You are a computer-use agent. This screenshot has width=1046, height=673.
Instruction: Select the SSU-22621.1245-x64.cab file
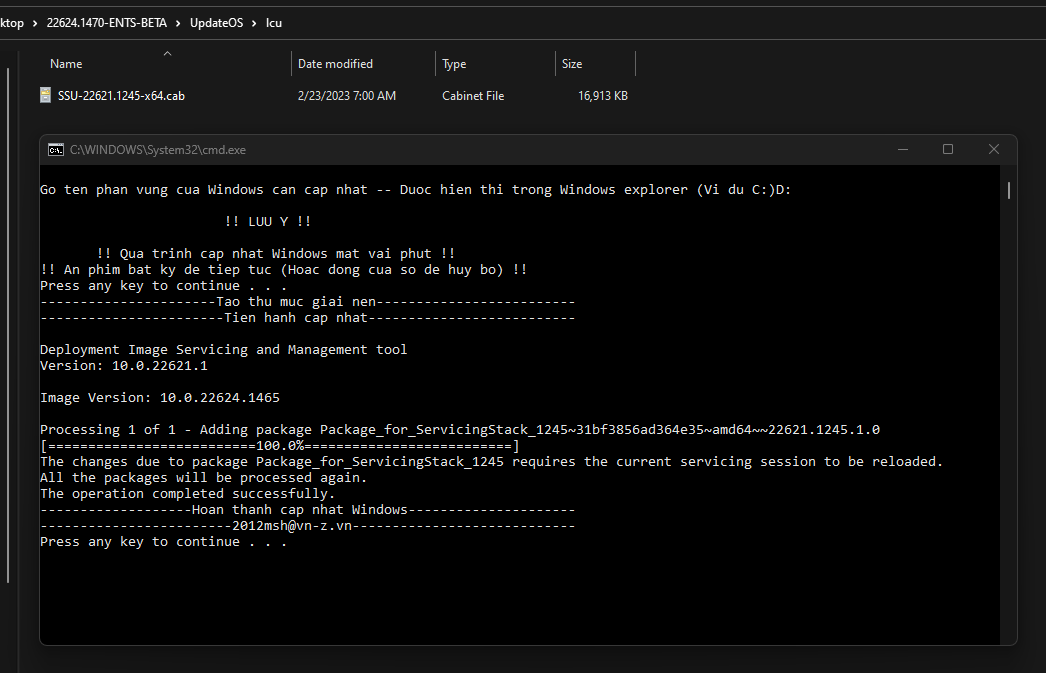click(x=121, y=96)
